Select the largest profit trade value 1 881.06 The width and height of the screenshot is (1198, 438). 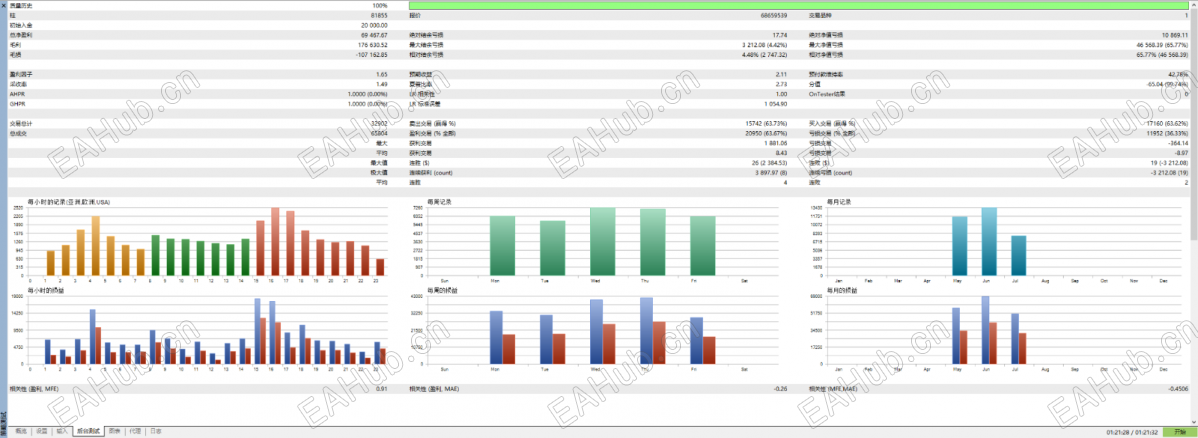click(777, 143)
